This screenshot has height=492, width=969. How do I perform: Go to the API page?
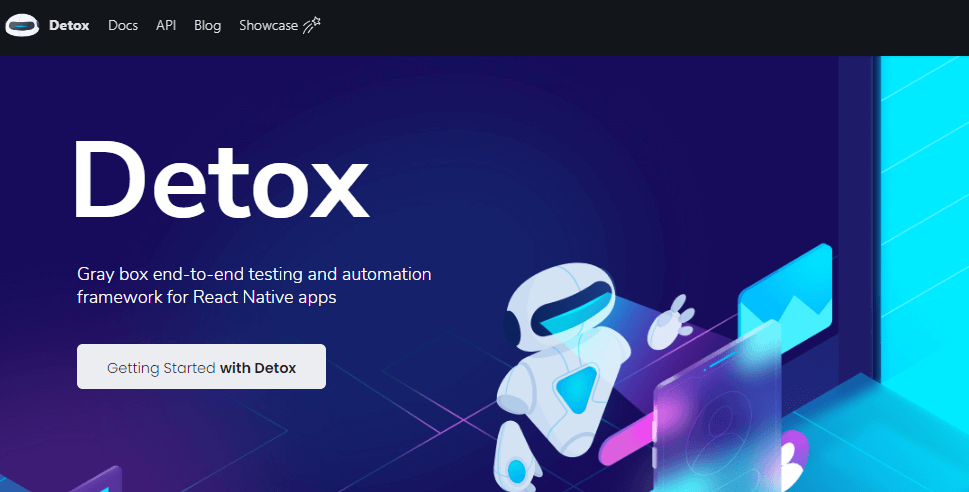click(166, 25)
